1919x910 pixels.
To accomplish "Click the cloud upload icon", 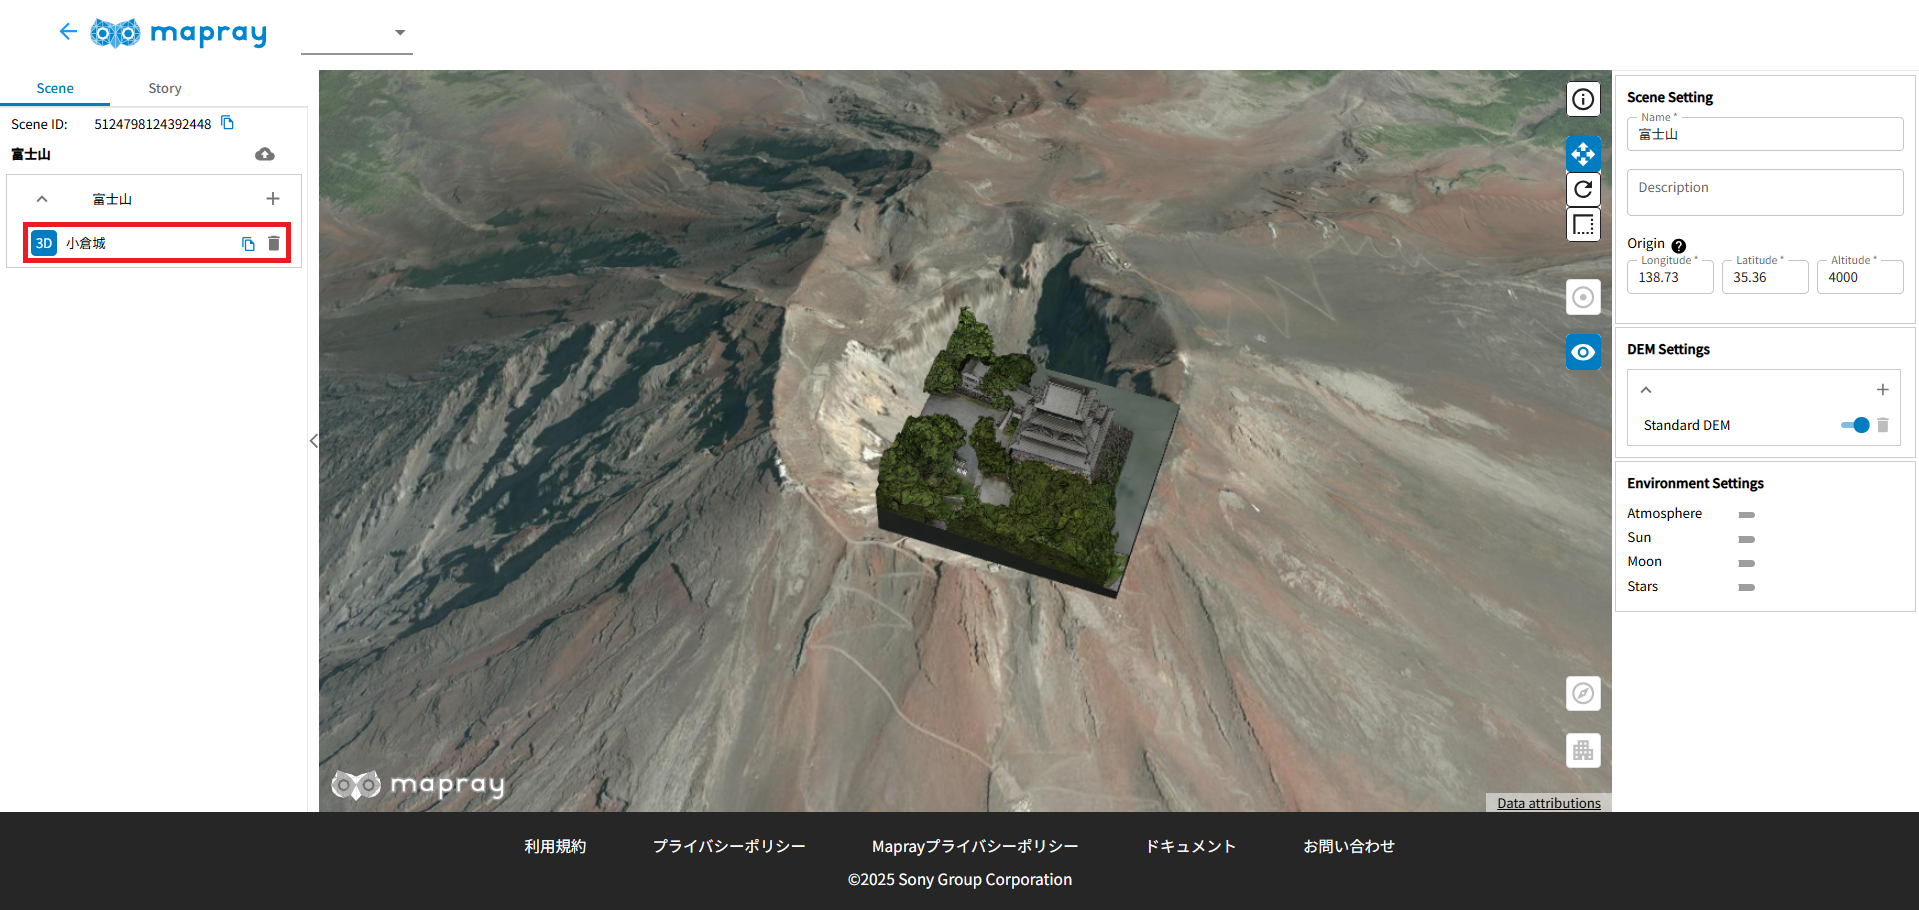I will pos(265,154).
